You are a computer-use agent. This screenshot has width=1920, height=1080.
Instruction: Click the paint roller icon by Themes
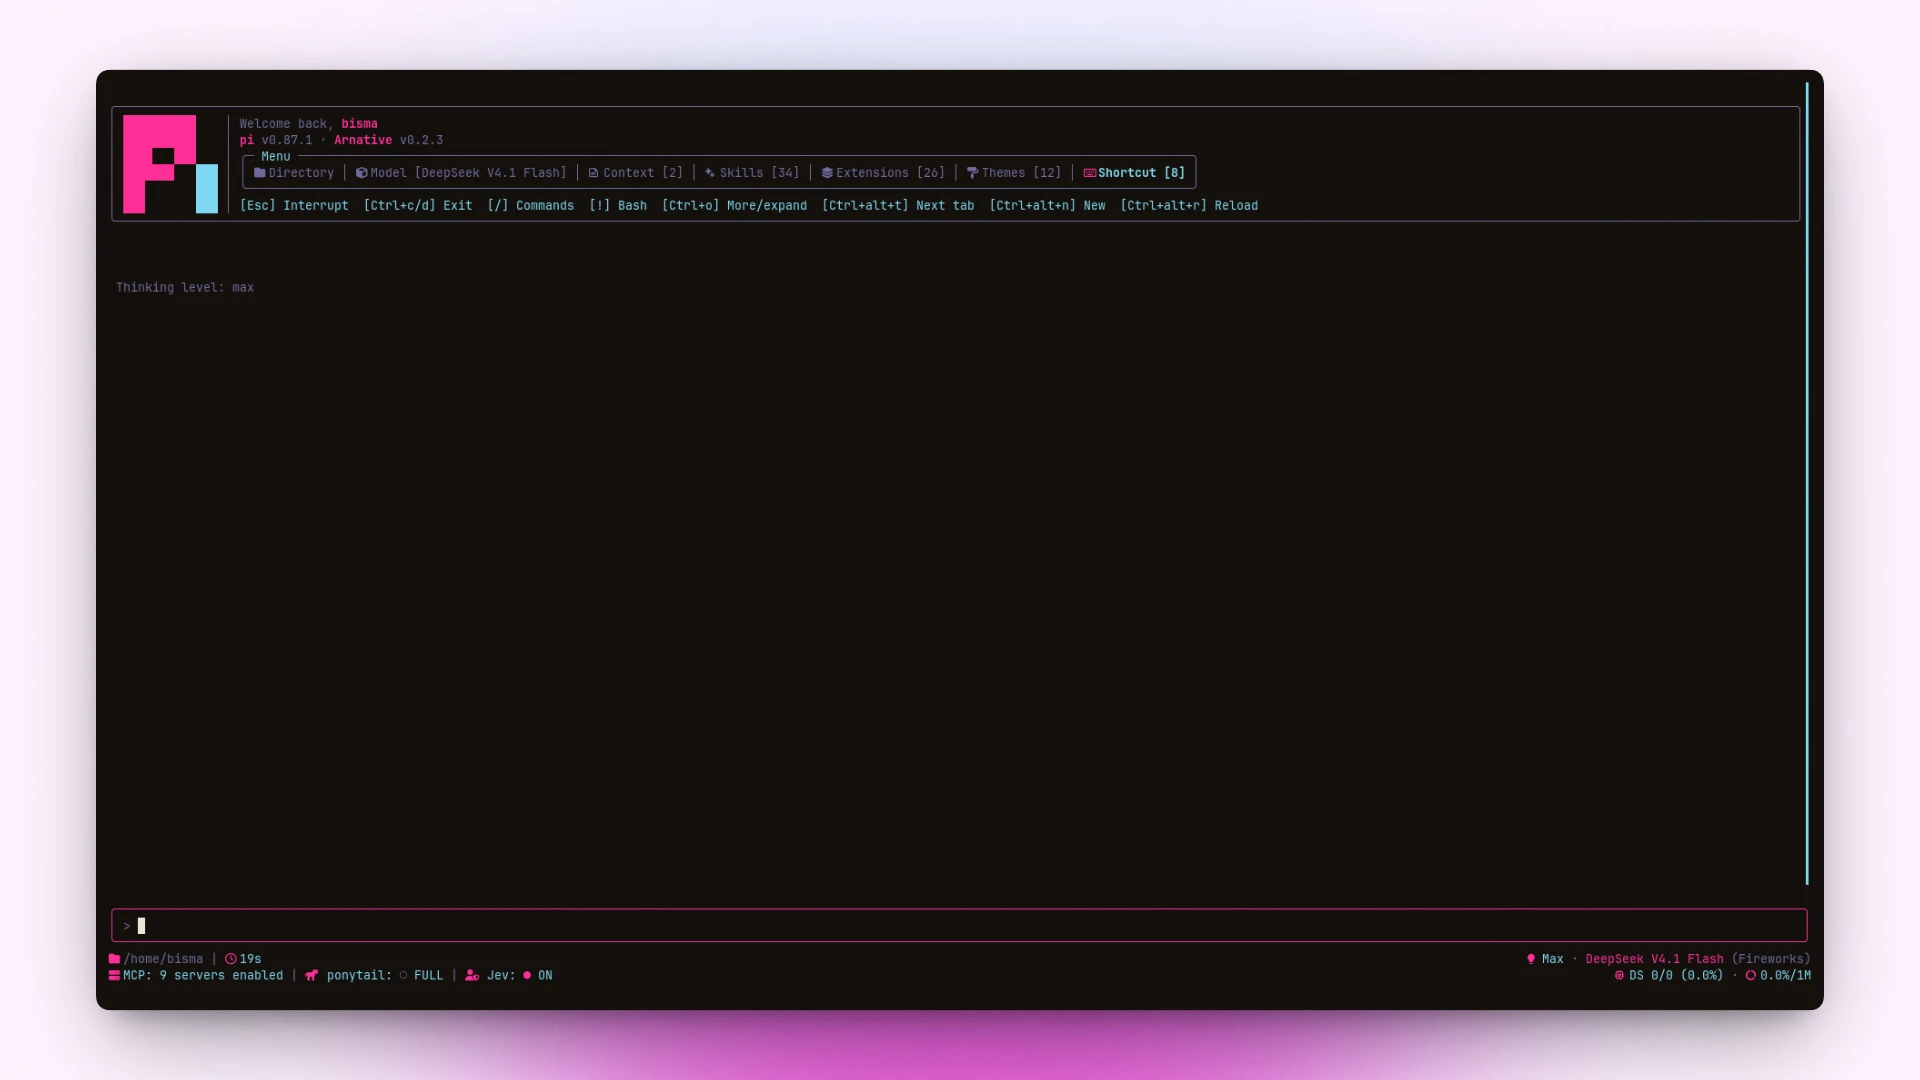coord(972,173)
